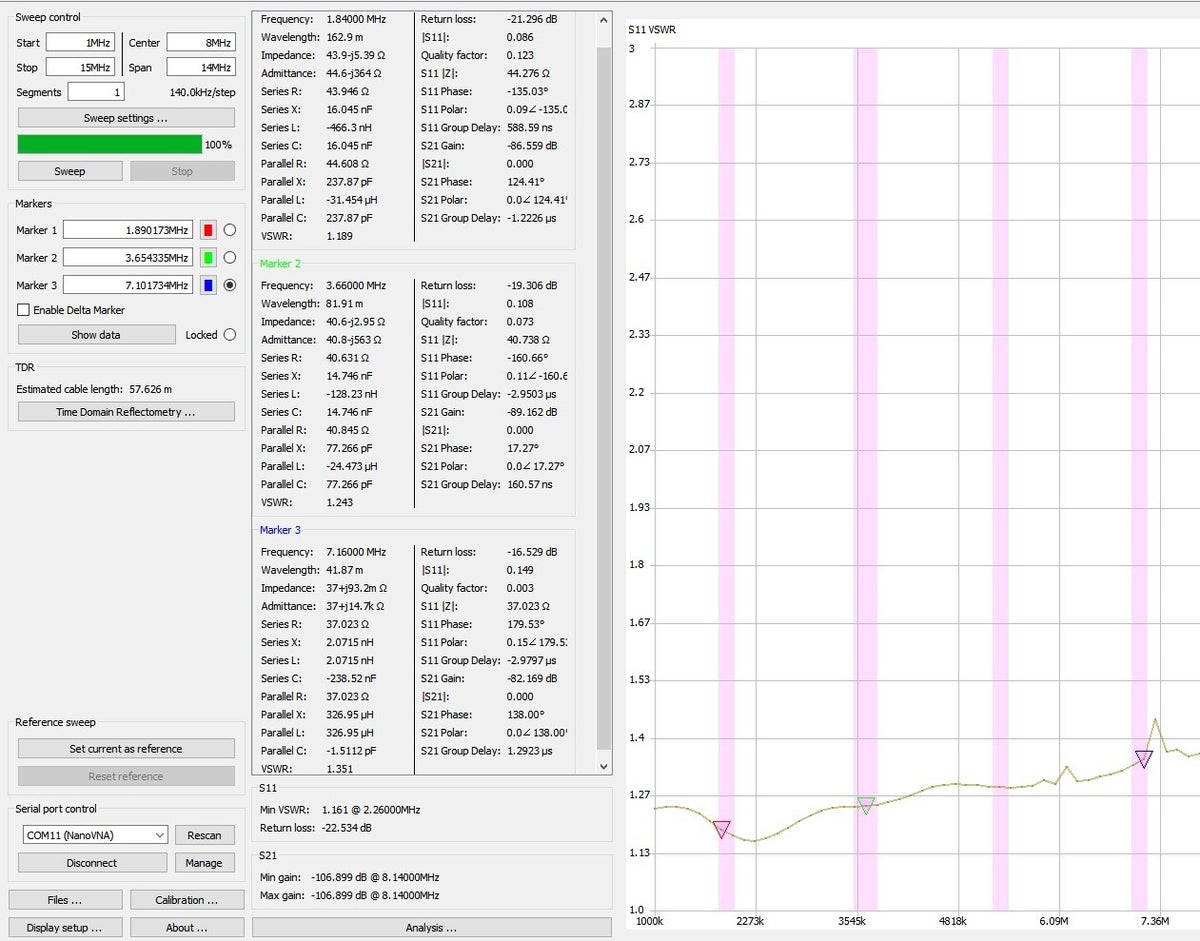Rescan available serial ports
1200x941 pixels.
(205, 834)
